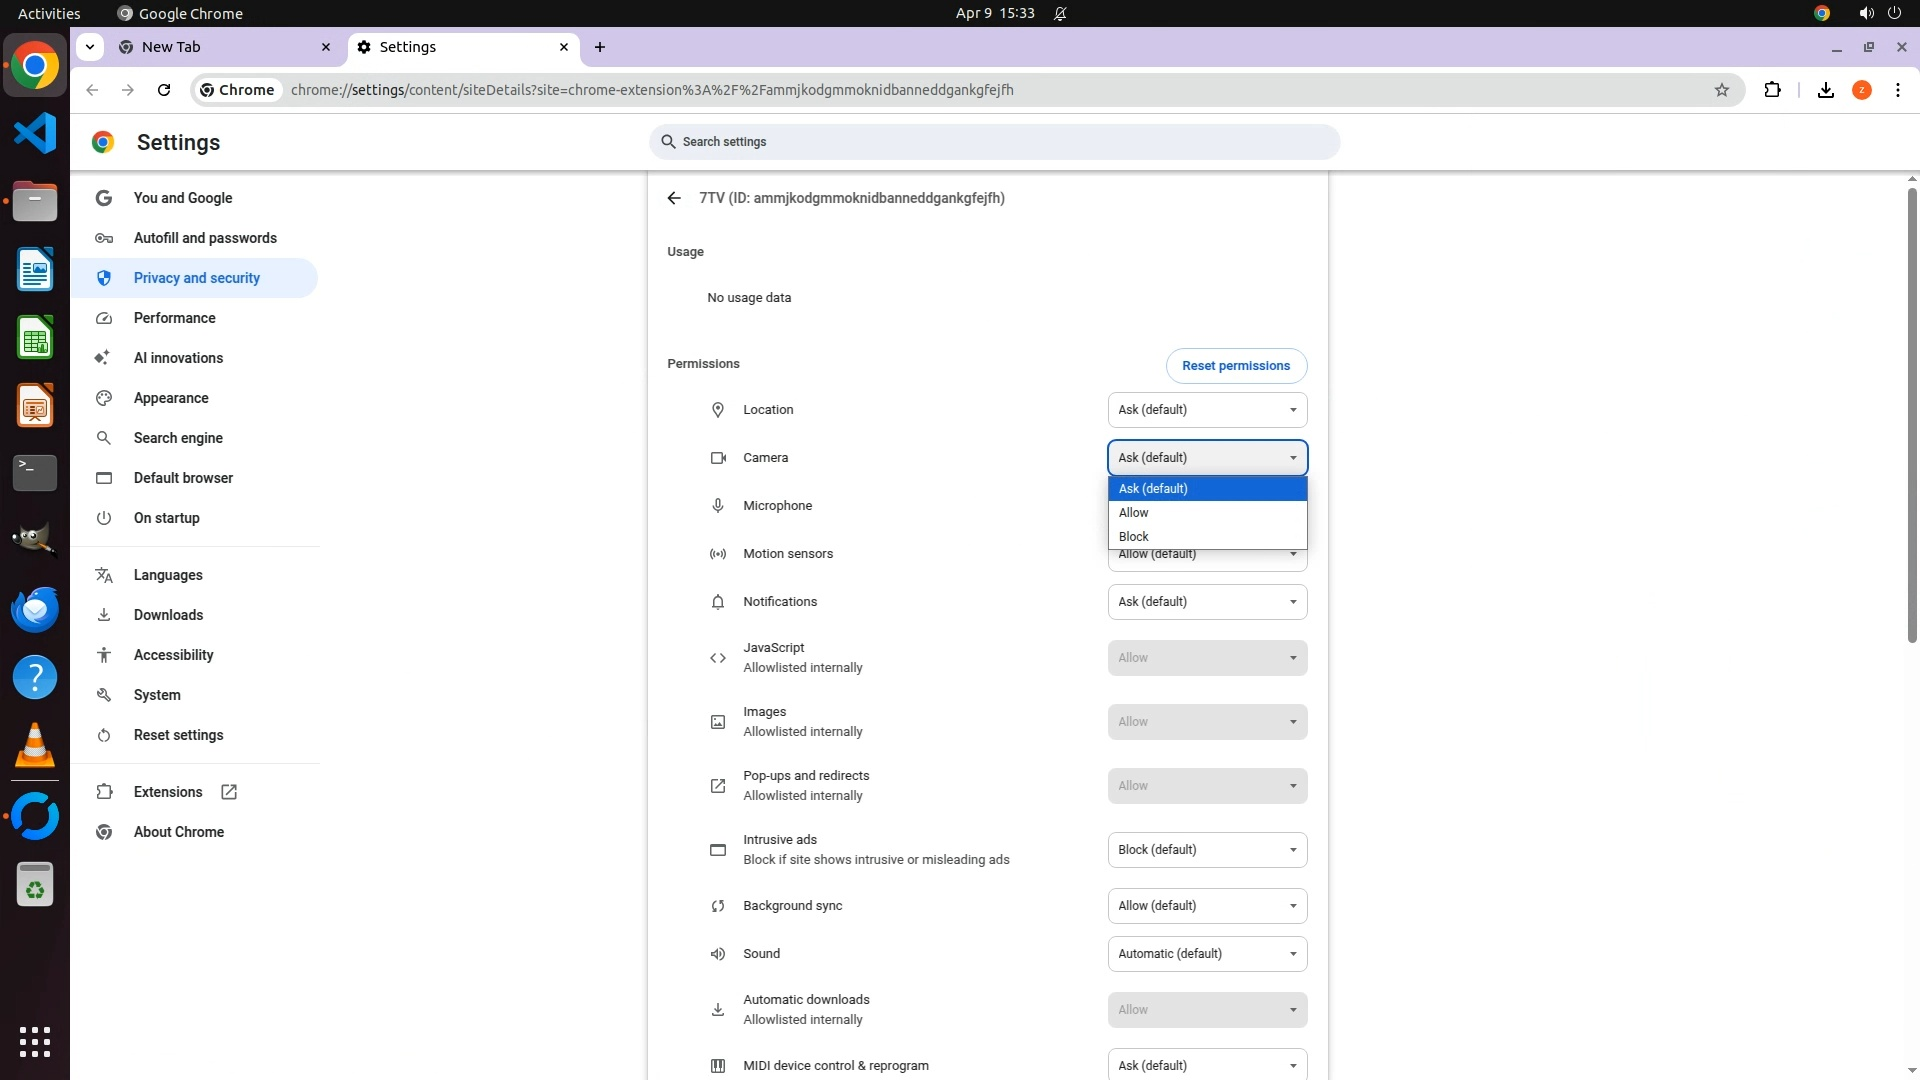The height and width of the screenshot is (1080, 1920).
Task: Click the profile avatar in toolbar
Action: 1861,90
